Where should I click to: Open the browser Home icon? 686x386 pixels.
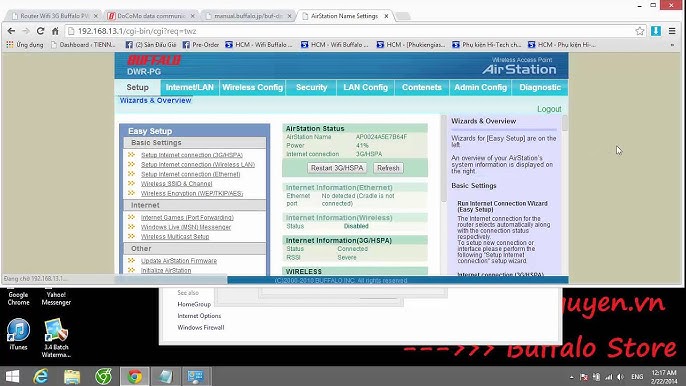tap(55, 31)
